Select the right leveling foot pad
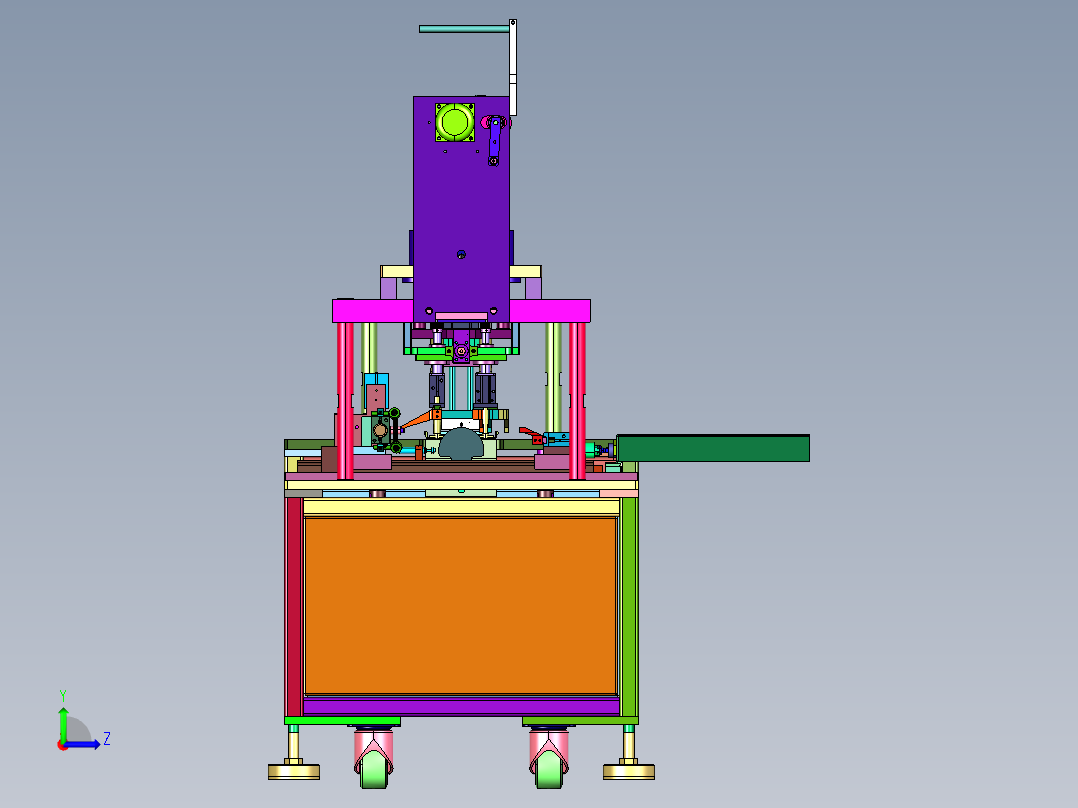The image size is (1078, 808). [x=628, y=771]
